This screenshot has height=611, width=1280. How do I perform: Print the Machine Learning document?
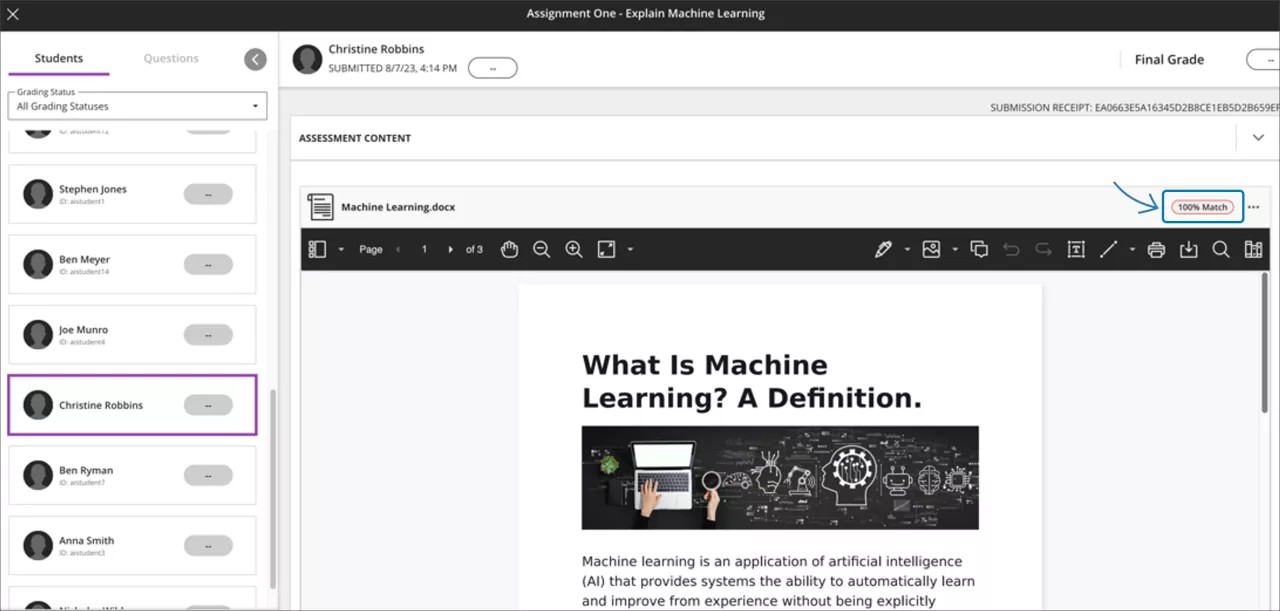click(x=1156, y=250)
